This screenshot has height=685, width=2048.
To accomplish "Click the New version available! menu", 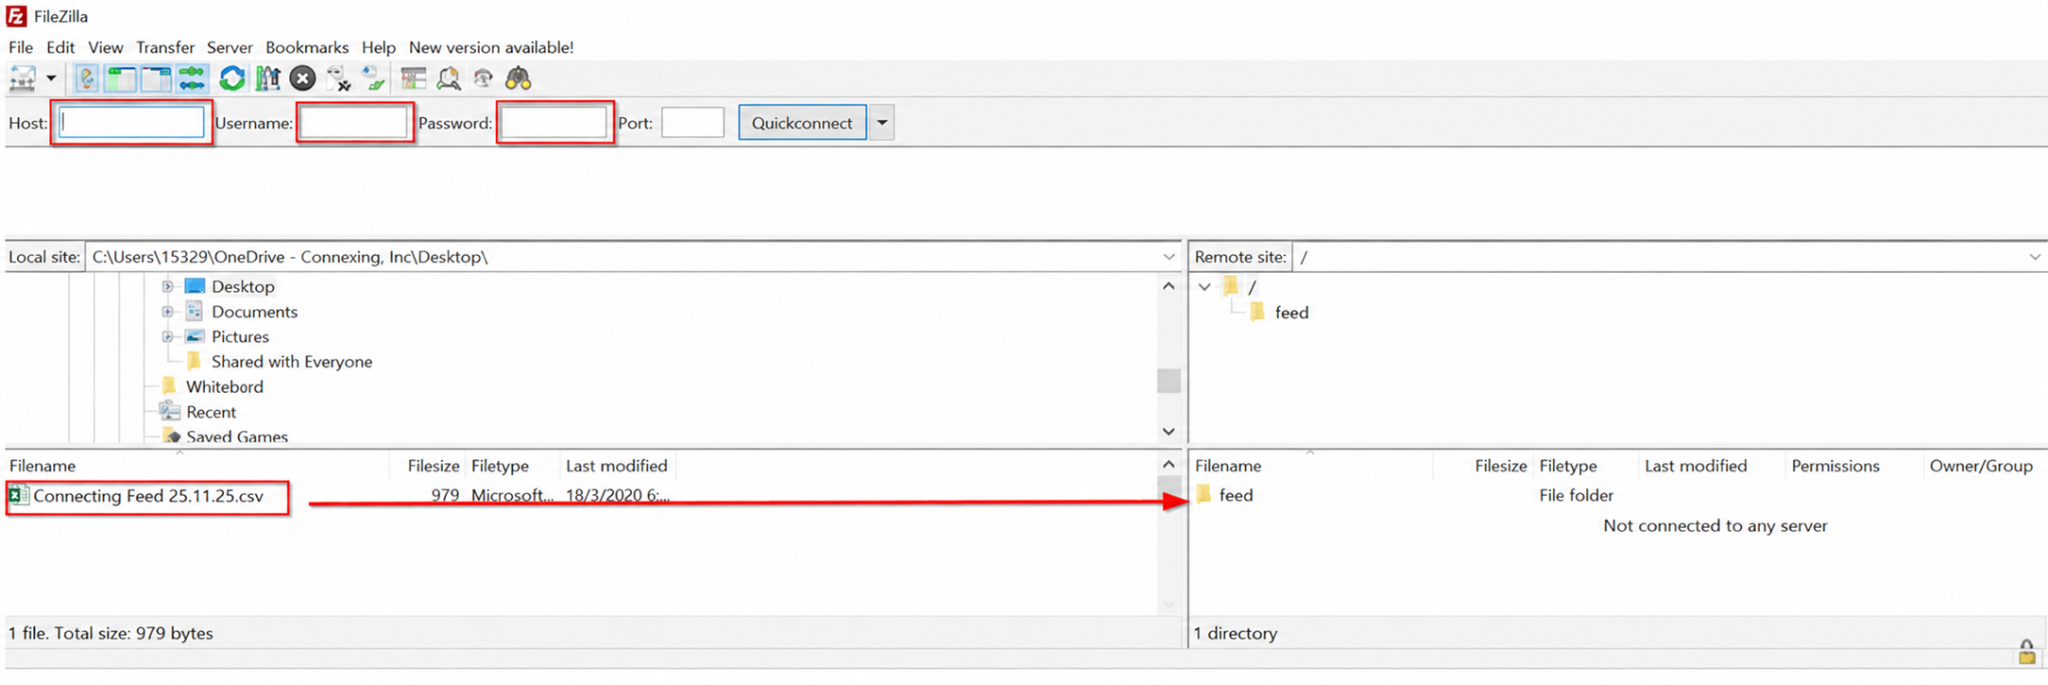I will tap(491, 47).
